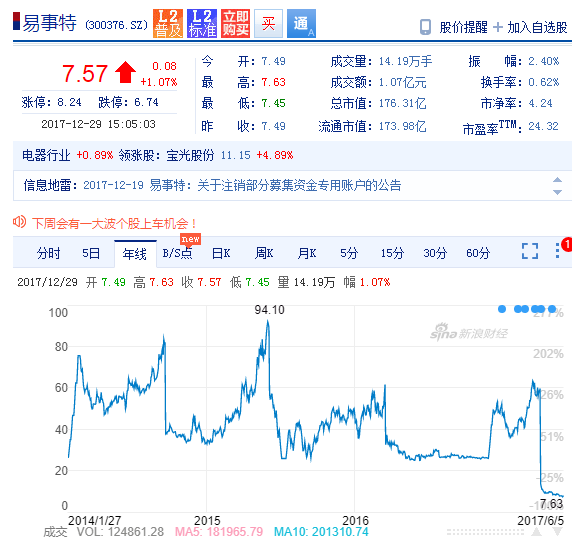Open the 下周会有一大波个股上车机会 promo link

point(115,223)
